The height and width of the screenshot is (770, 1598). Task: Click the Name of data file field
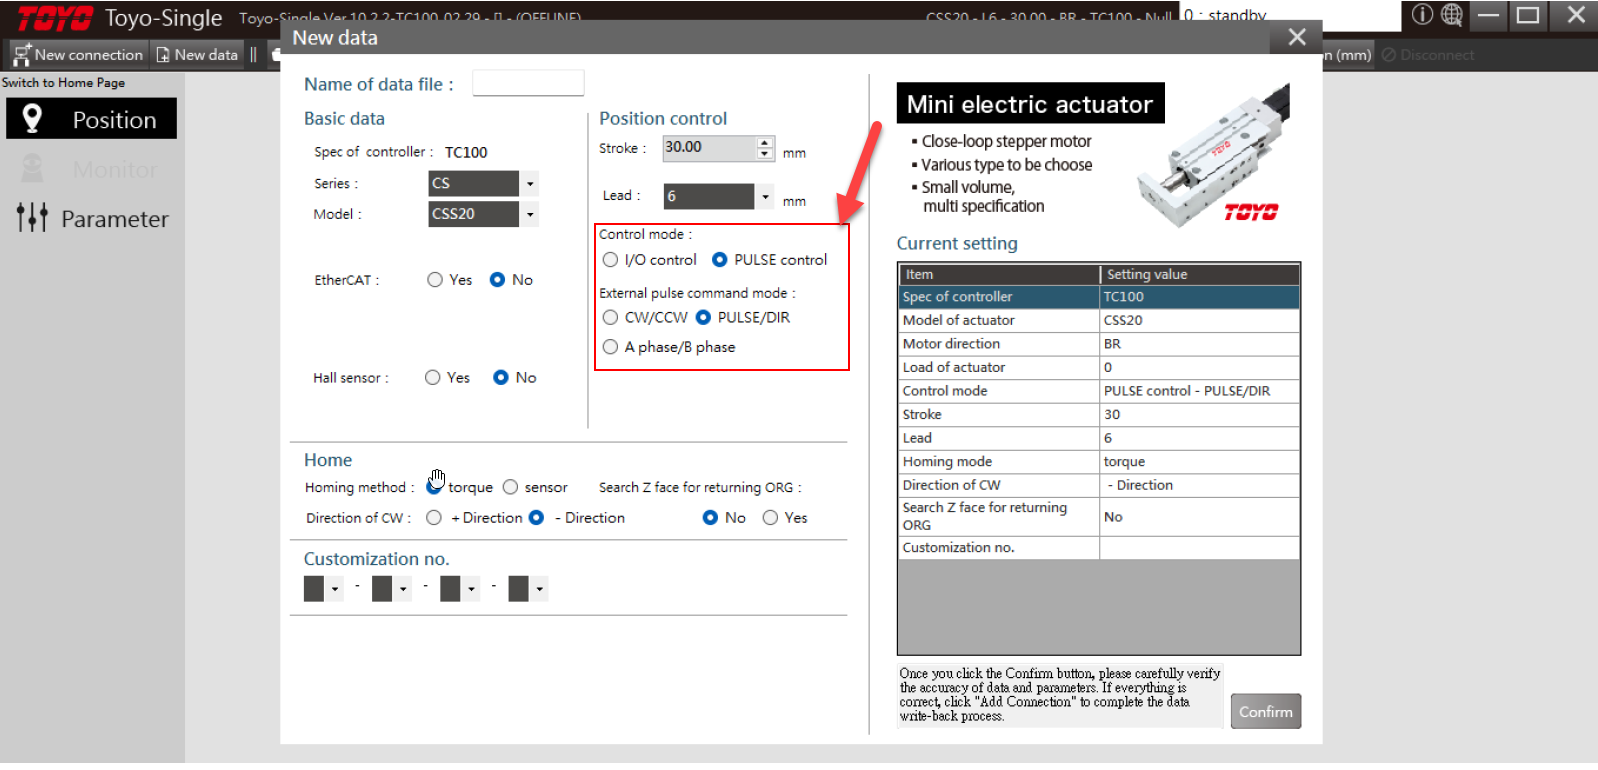pyautogui.click(x=528, y=83)
